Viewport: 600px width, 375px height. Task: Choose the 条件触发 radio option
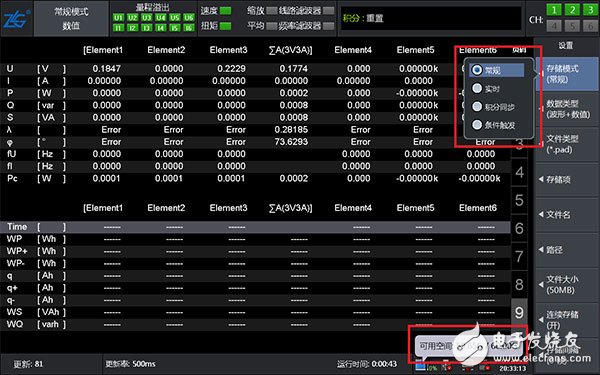(477, 124)
